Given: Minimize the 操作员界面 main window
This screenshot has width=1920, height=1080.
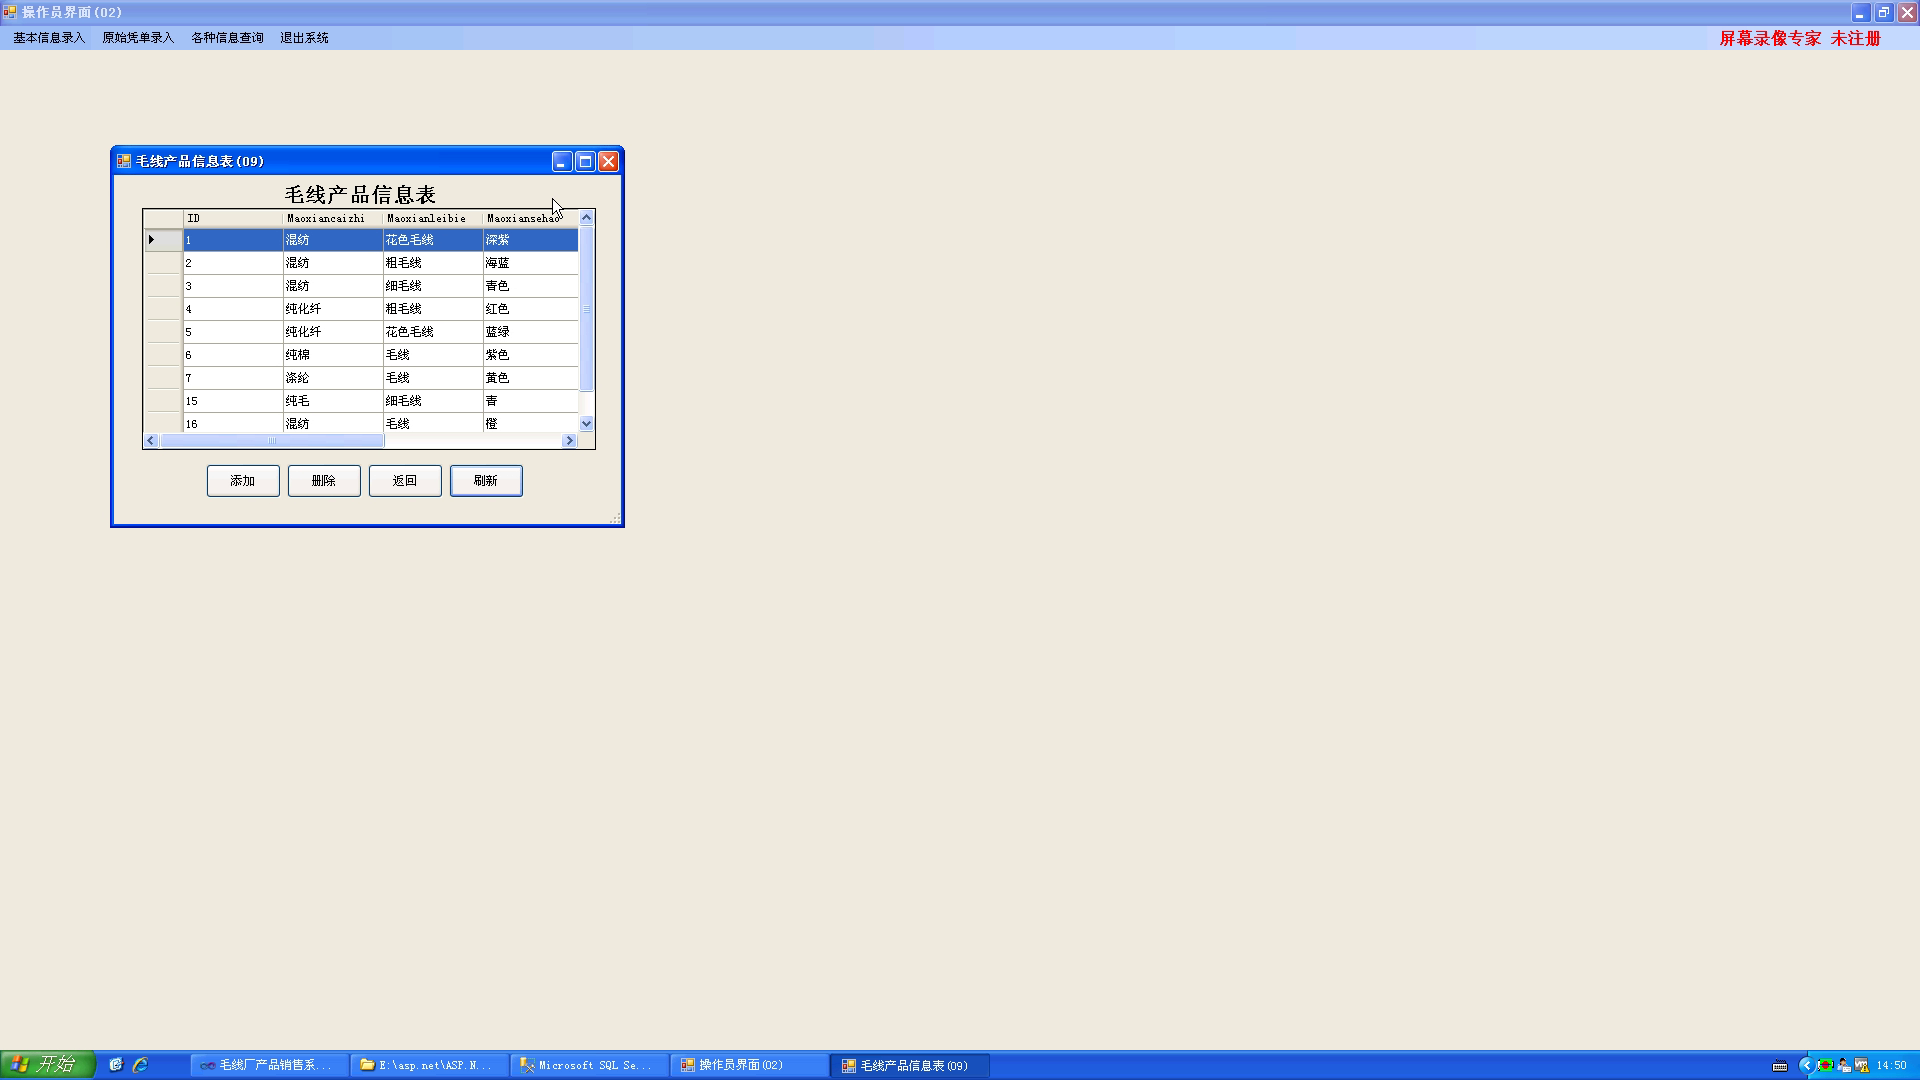Looking at the screenshot, I should coord(1860,13).
